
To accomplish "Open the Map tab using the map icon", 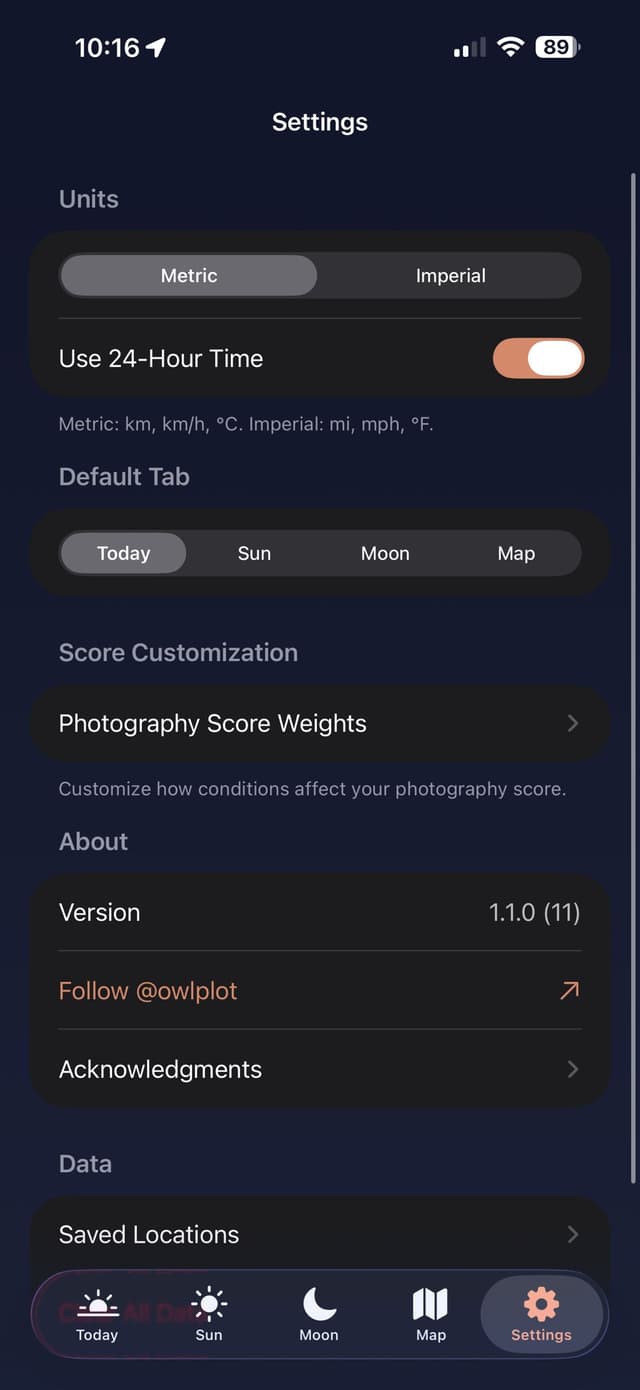I will pos(430,1303).
